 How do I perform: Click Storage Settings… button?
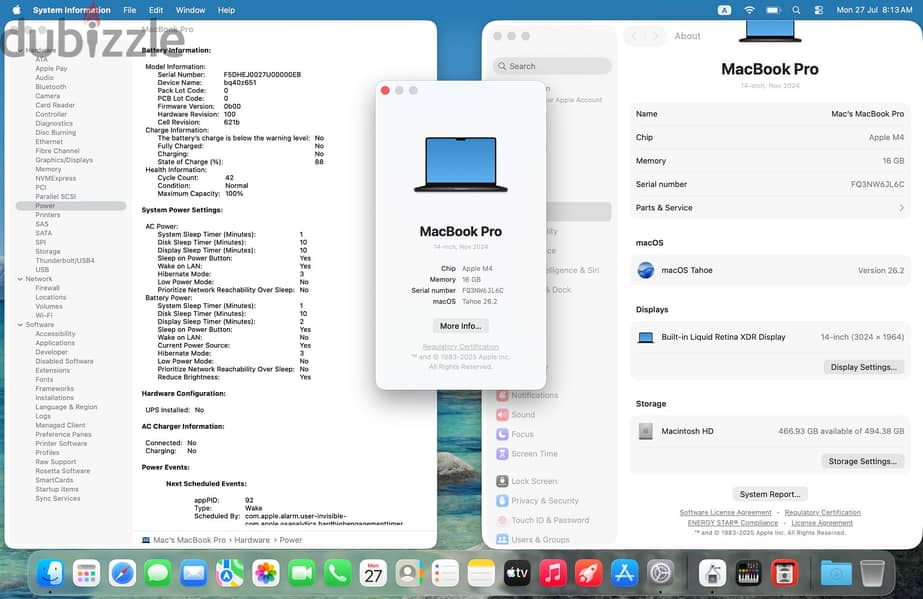[862, 461]
